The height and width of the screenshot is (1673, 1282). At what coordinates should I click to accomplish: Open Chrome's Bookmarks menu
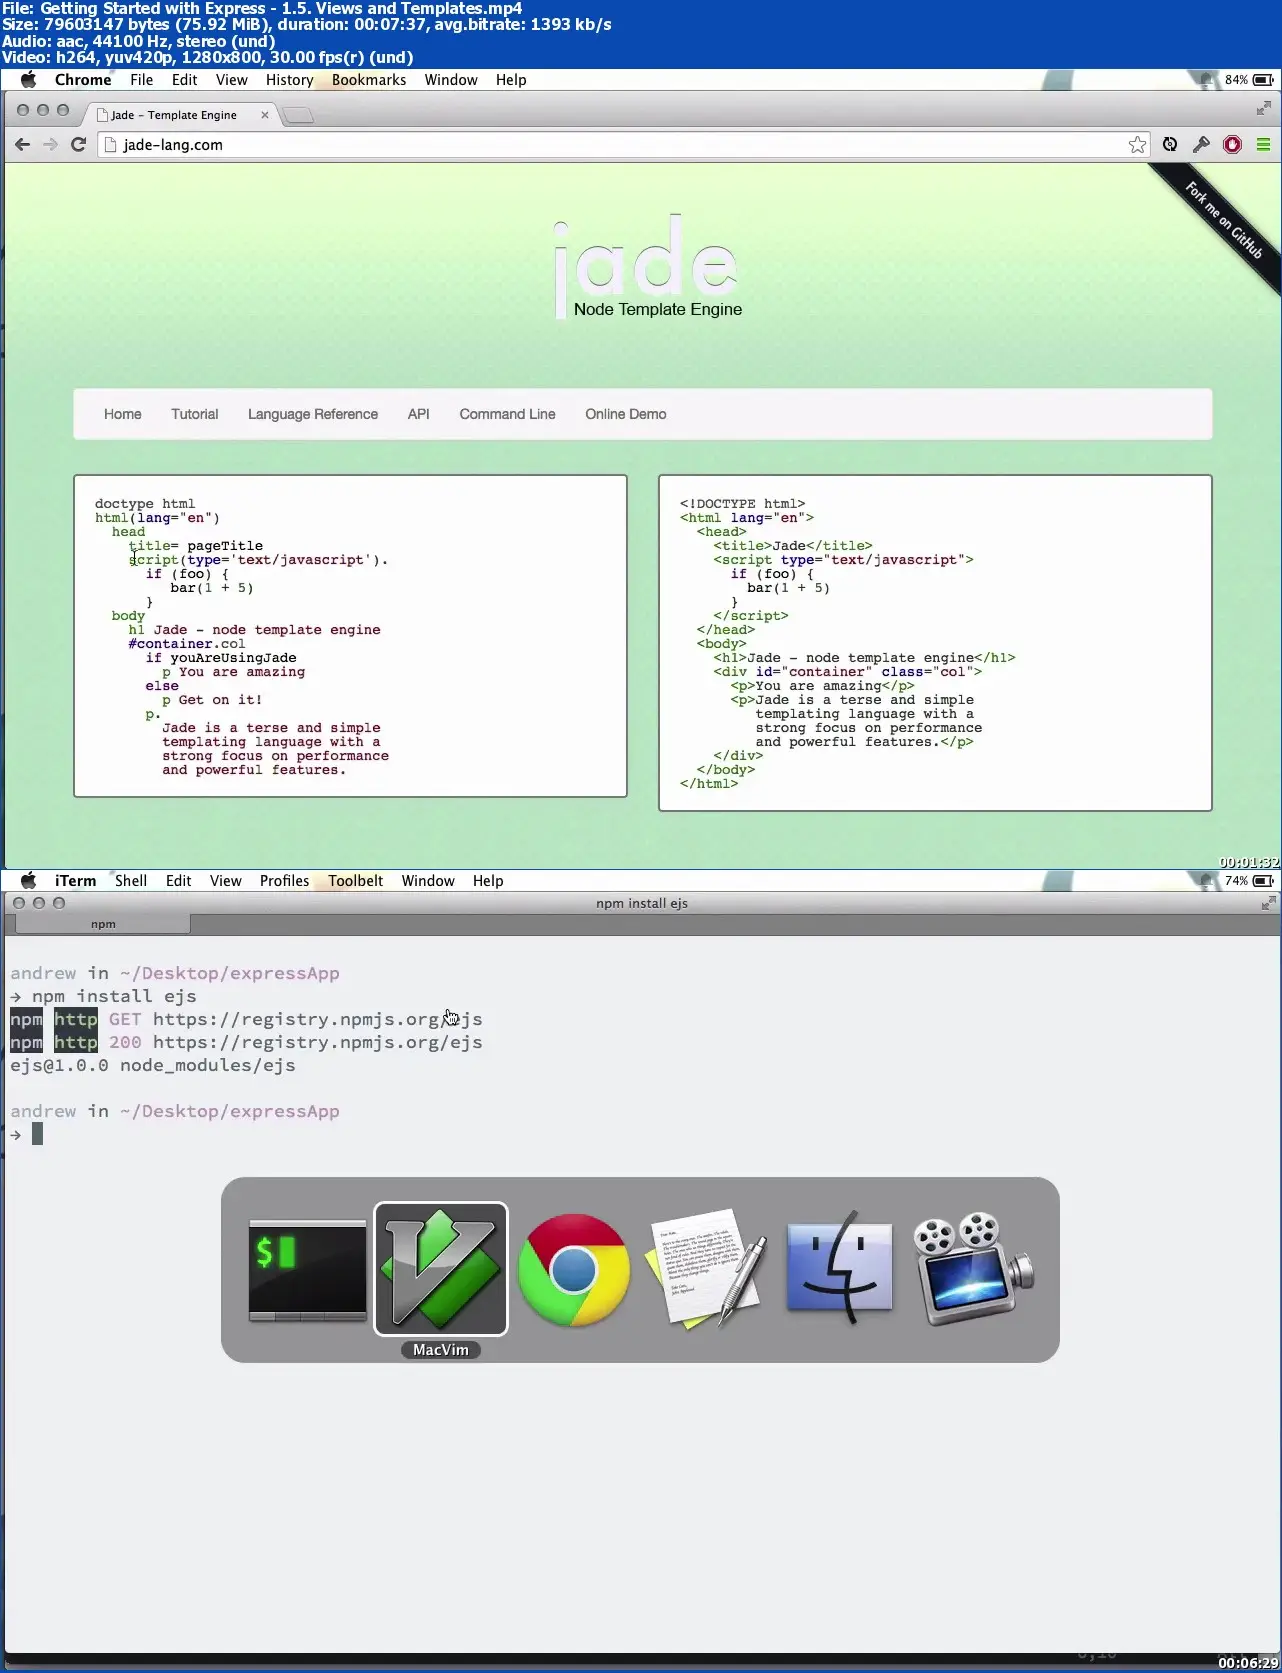(x=369, y=80)
